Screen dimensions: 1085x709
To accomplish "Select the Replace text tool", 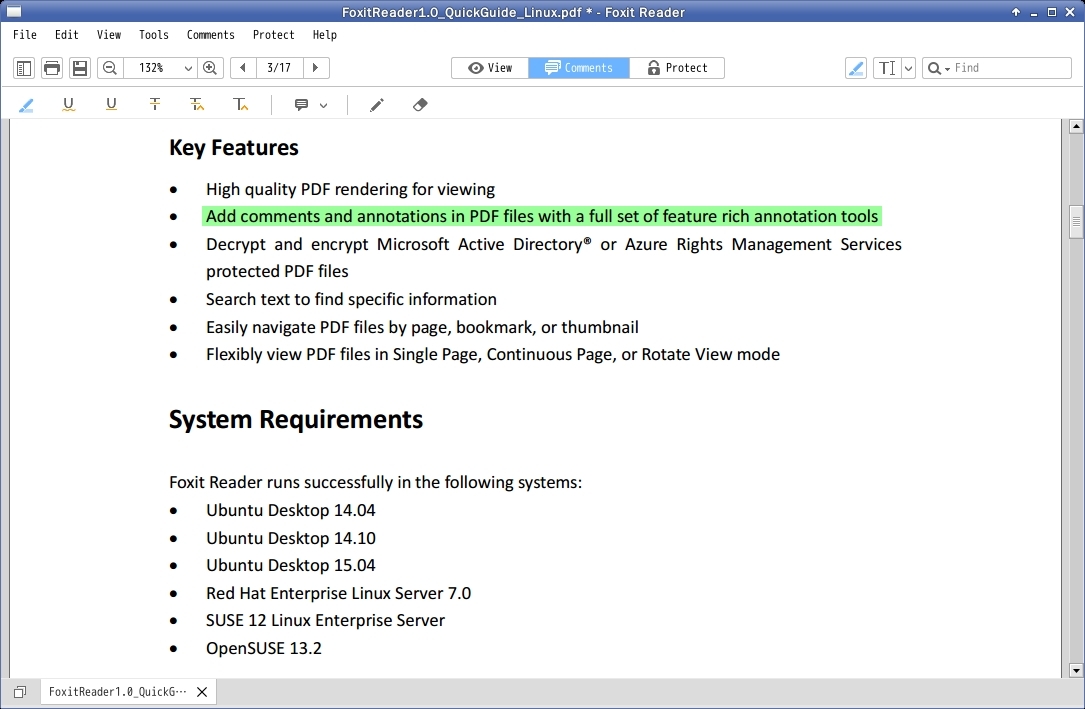I will tap(197, 105).
